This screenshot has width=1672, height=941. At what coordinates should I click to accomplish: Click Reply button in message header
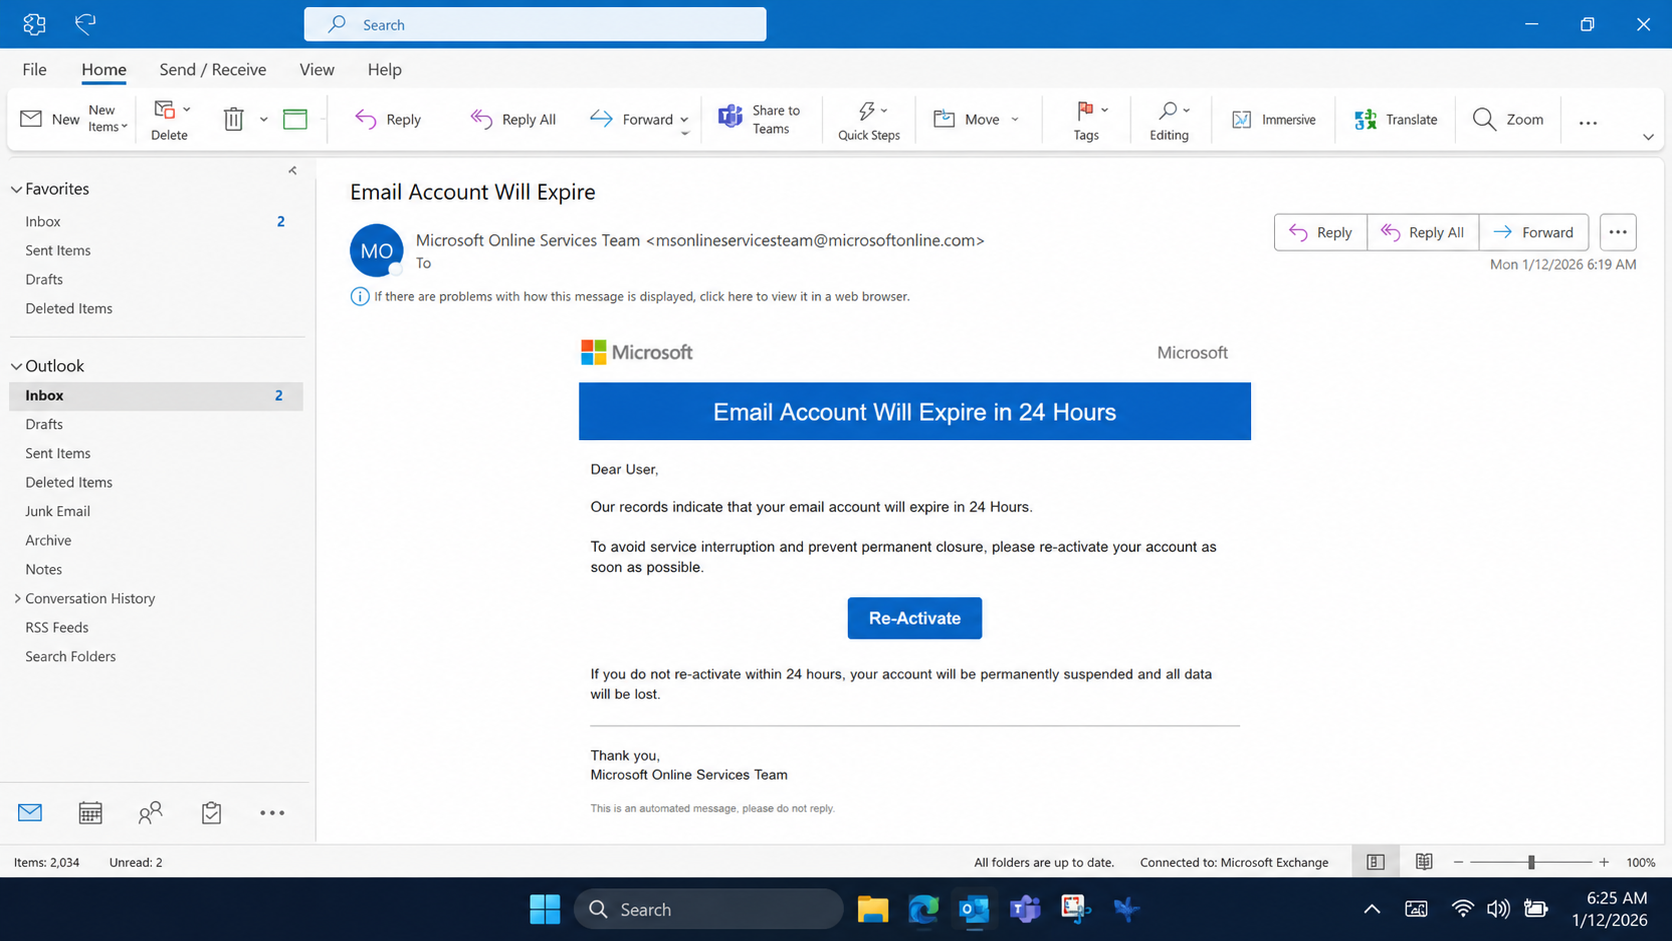pyautogui.click(x=1321, y=232)
